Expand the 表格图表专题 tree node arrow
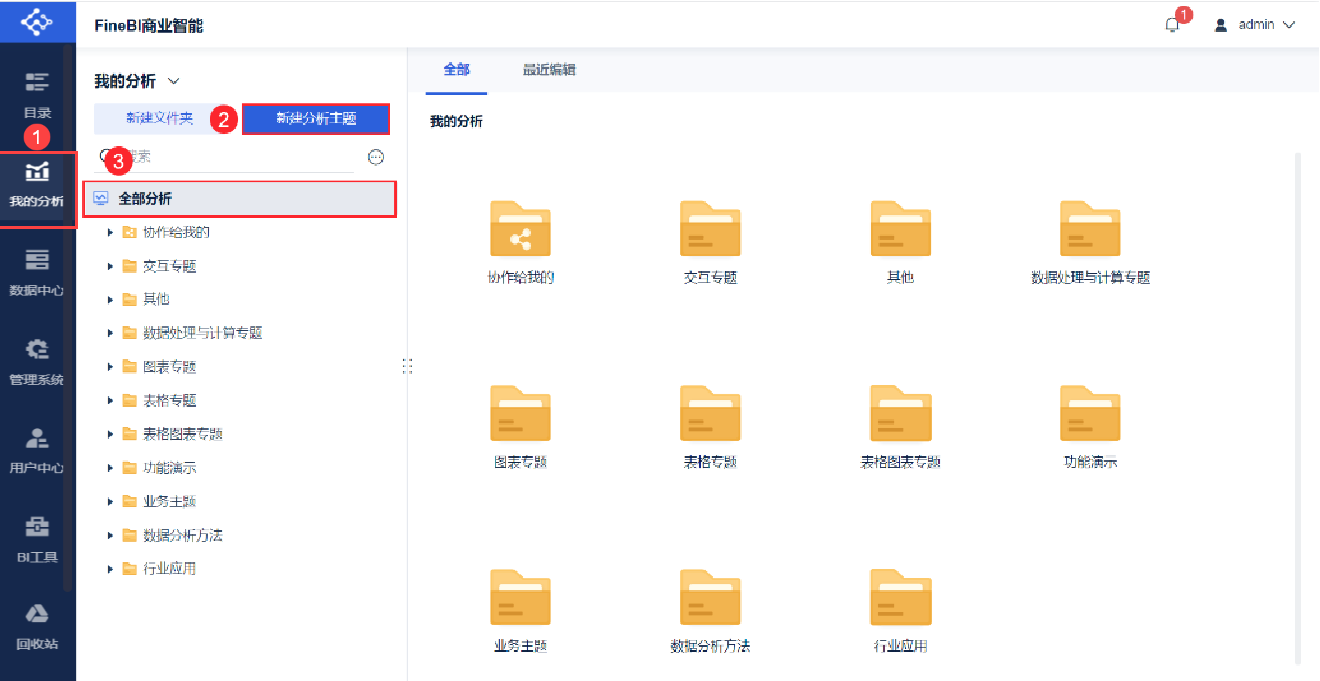This screenshot has height=681, width=1320. pos(111,434)
